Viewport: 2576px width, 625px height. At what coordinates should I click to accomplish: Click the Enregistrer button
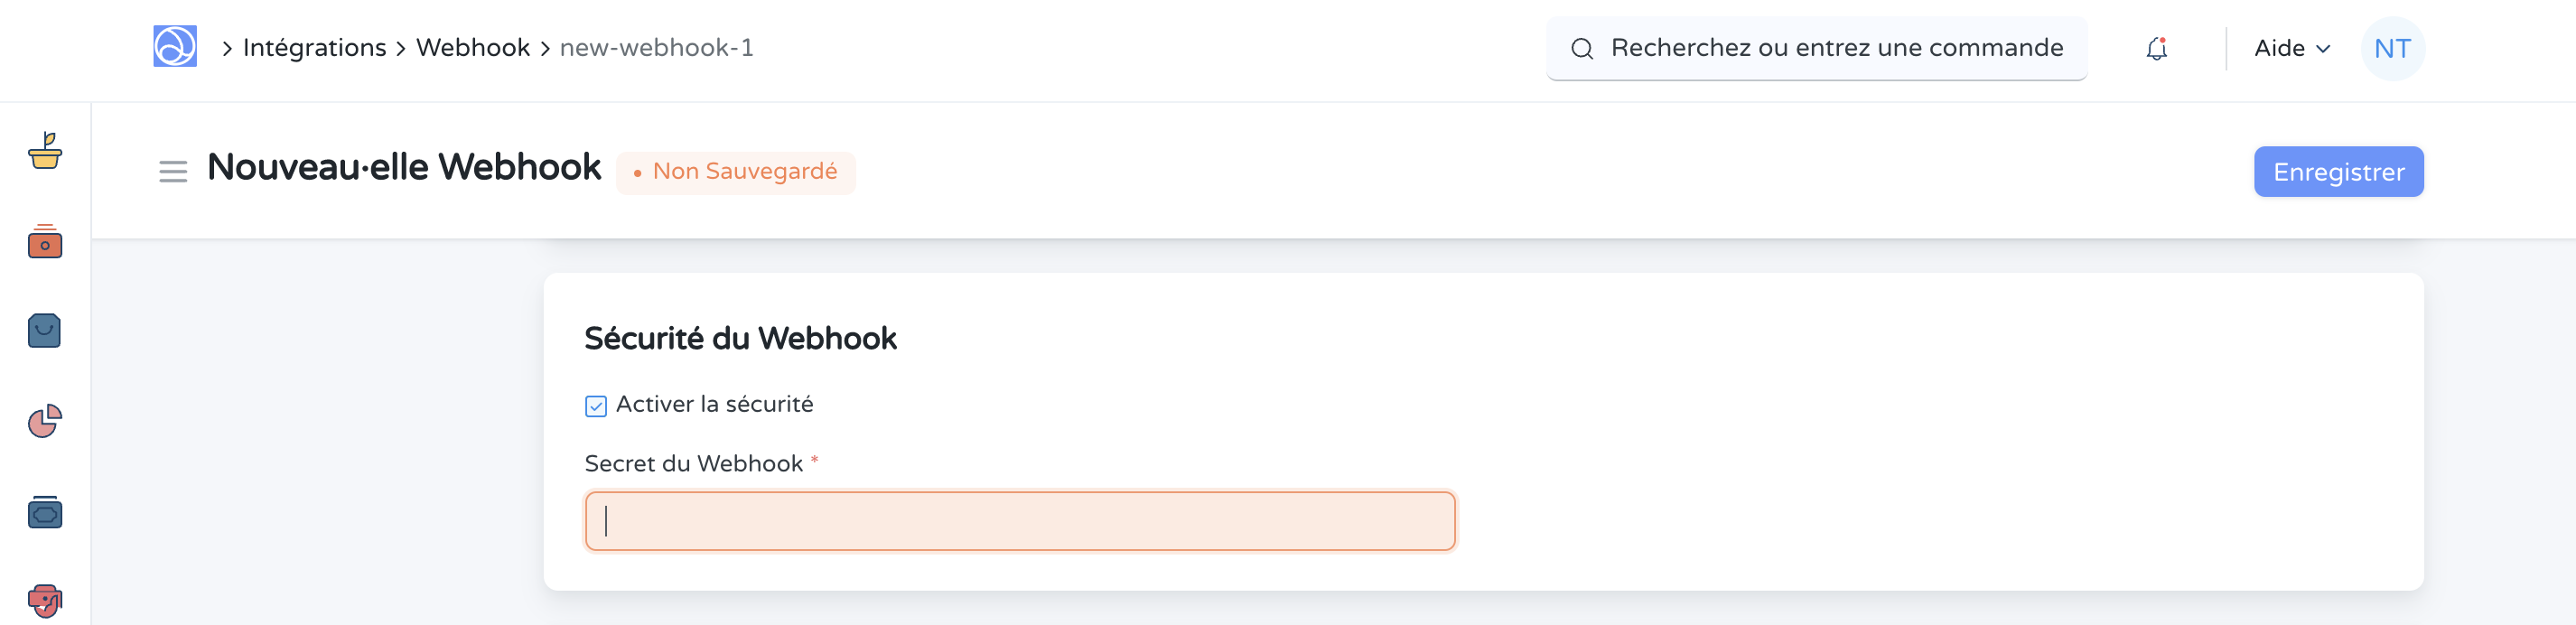2339,171
